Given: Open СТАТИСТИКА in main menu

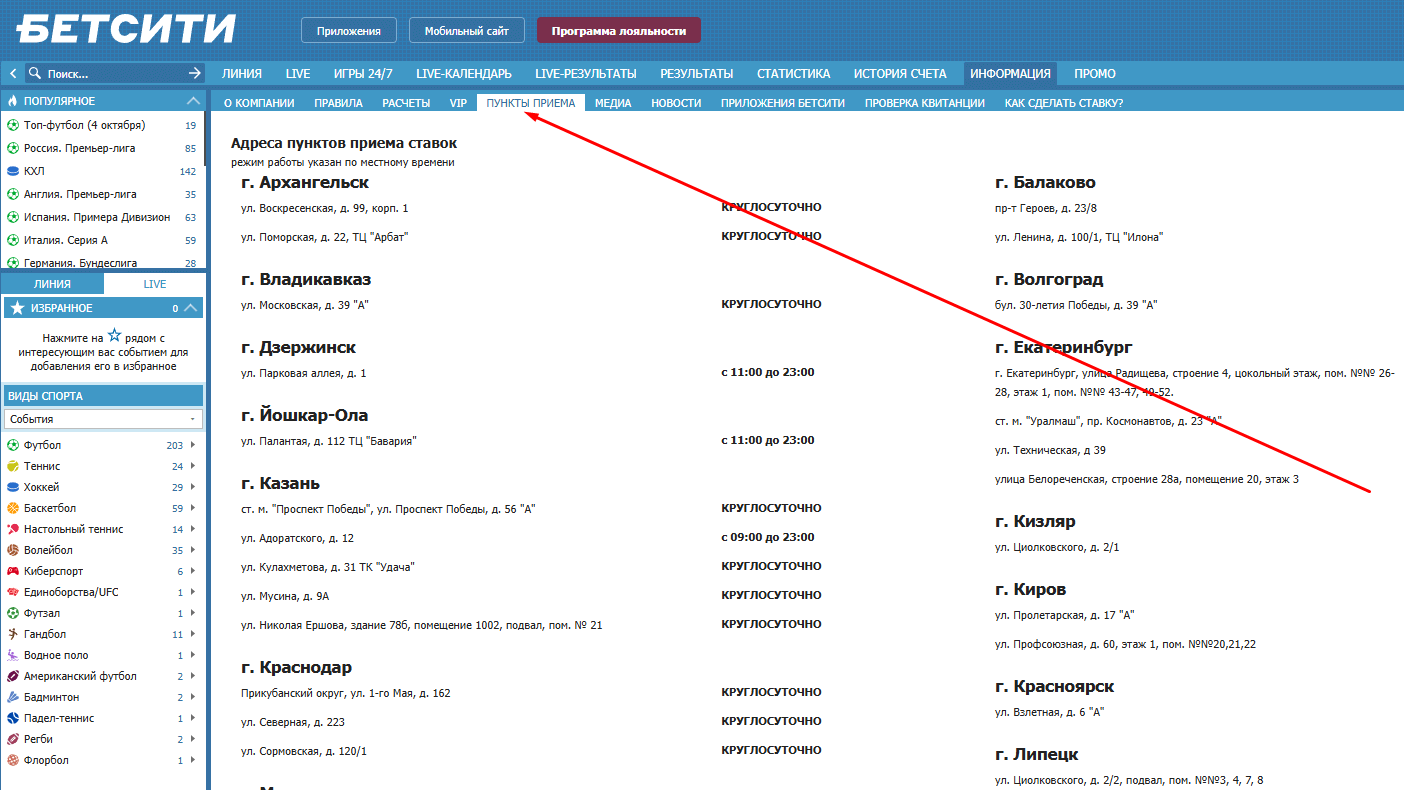Looking at the screenshot, I should tap(793, 73).
